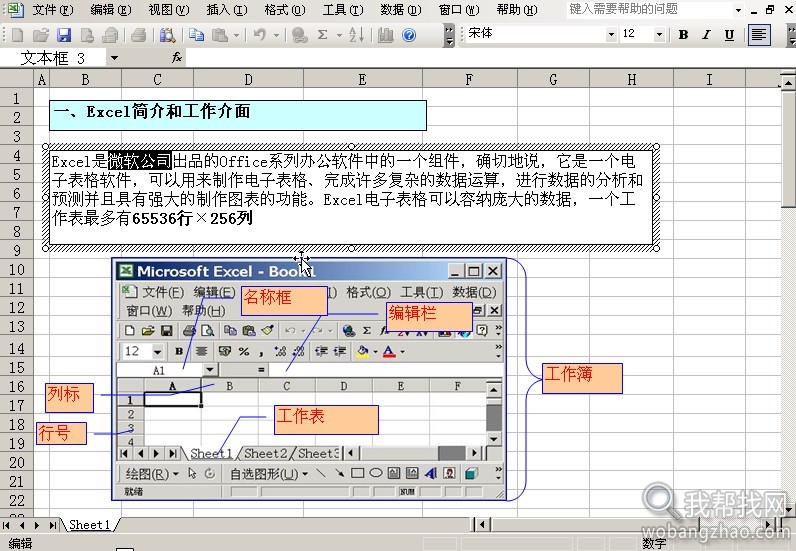This screenshot has height=551, width=796.
Task: Select the 行号 callout label
Action: [61, 433]
